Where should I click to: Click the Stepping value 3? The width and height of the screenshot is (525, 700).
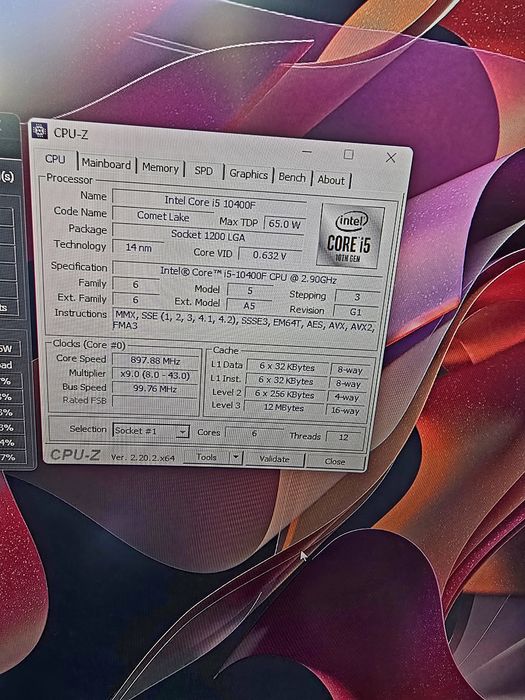pos(357,297)
